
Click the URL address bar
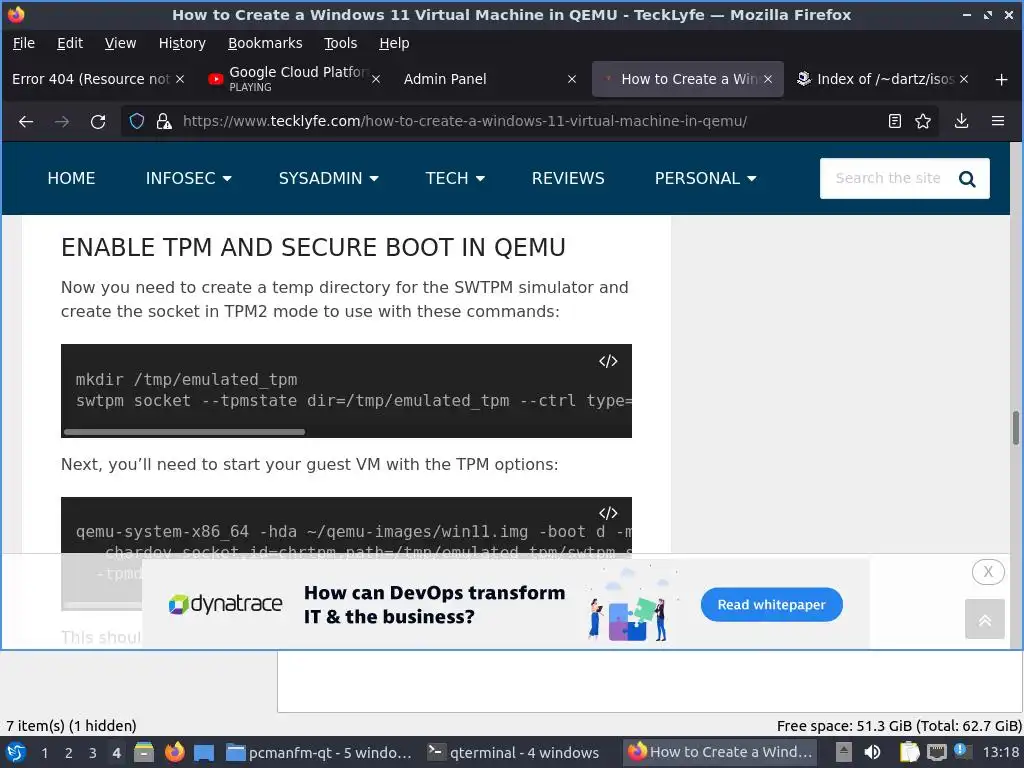point(529,121)
